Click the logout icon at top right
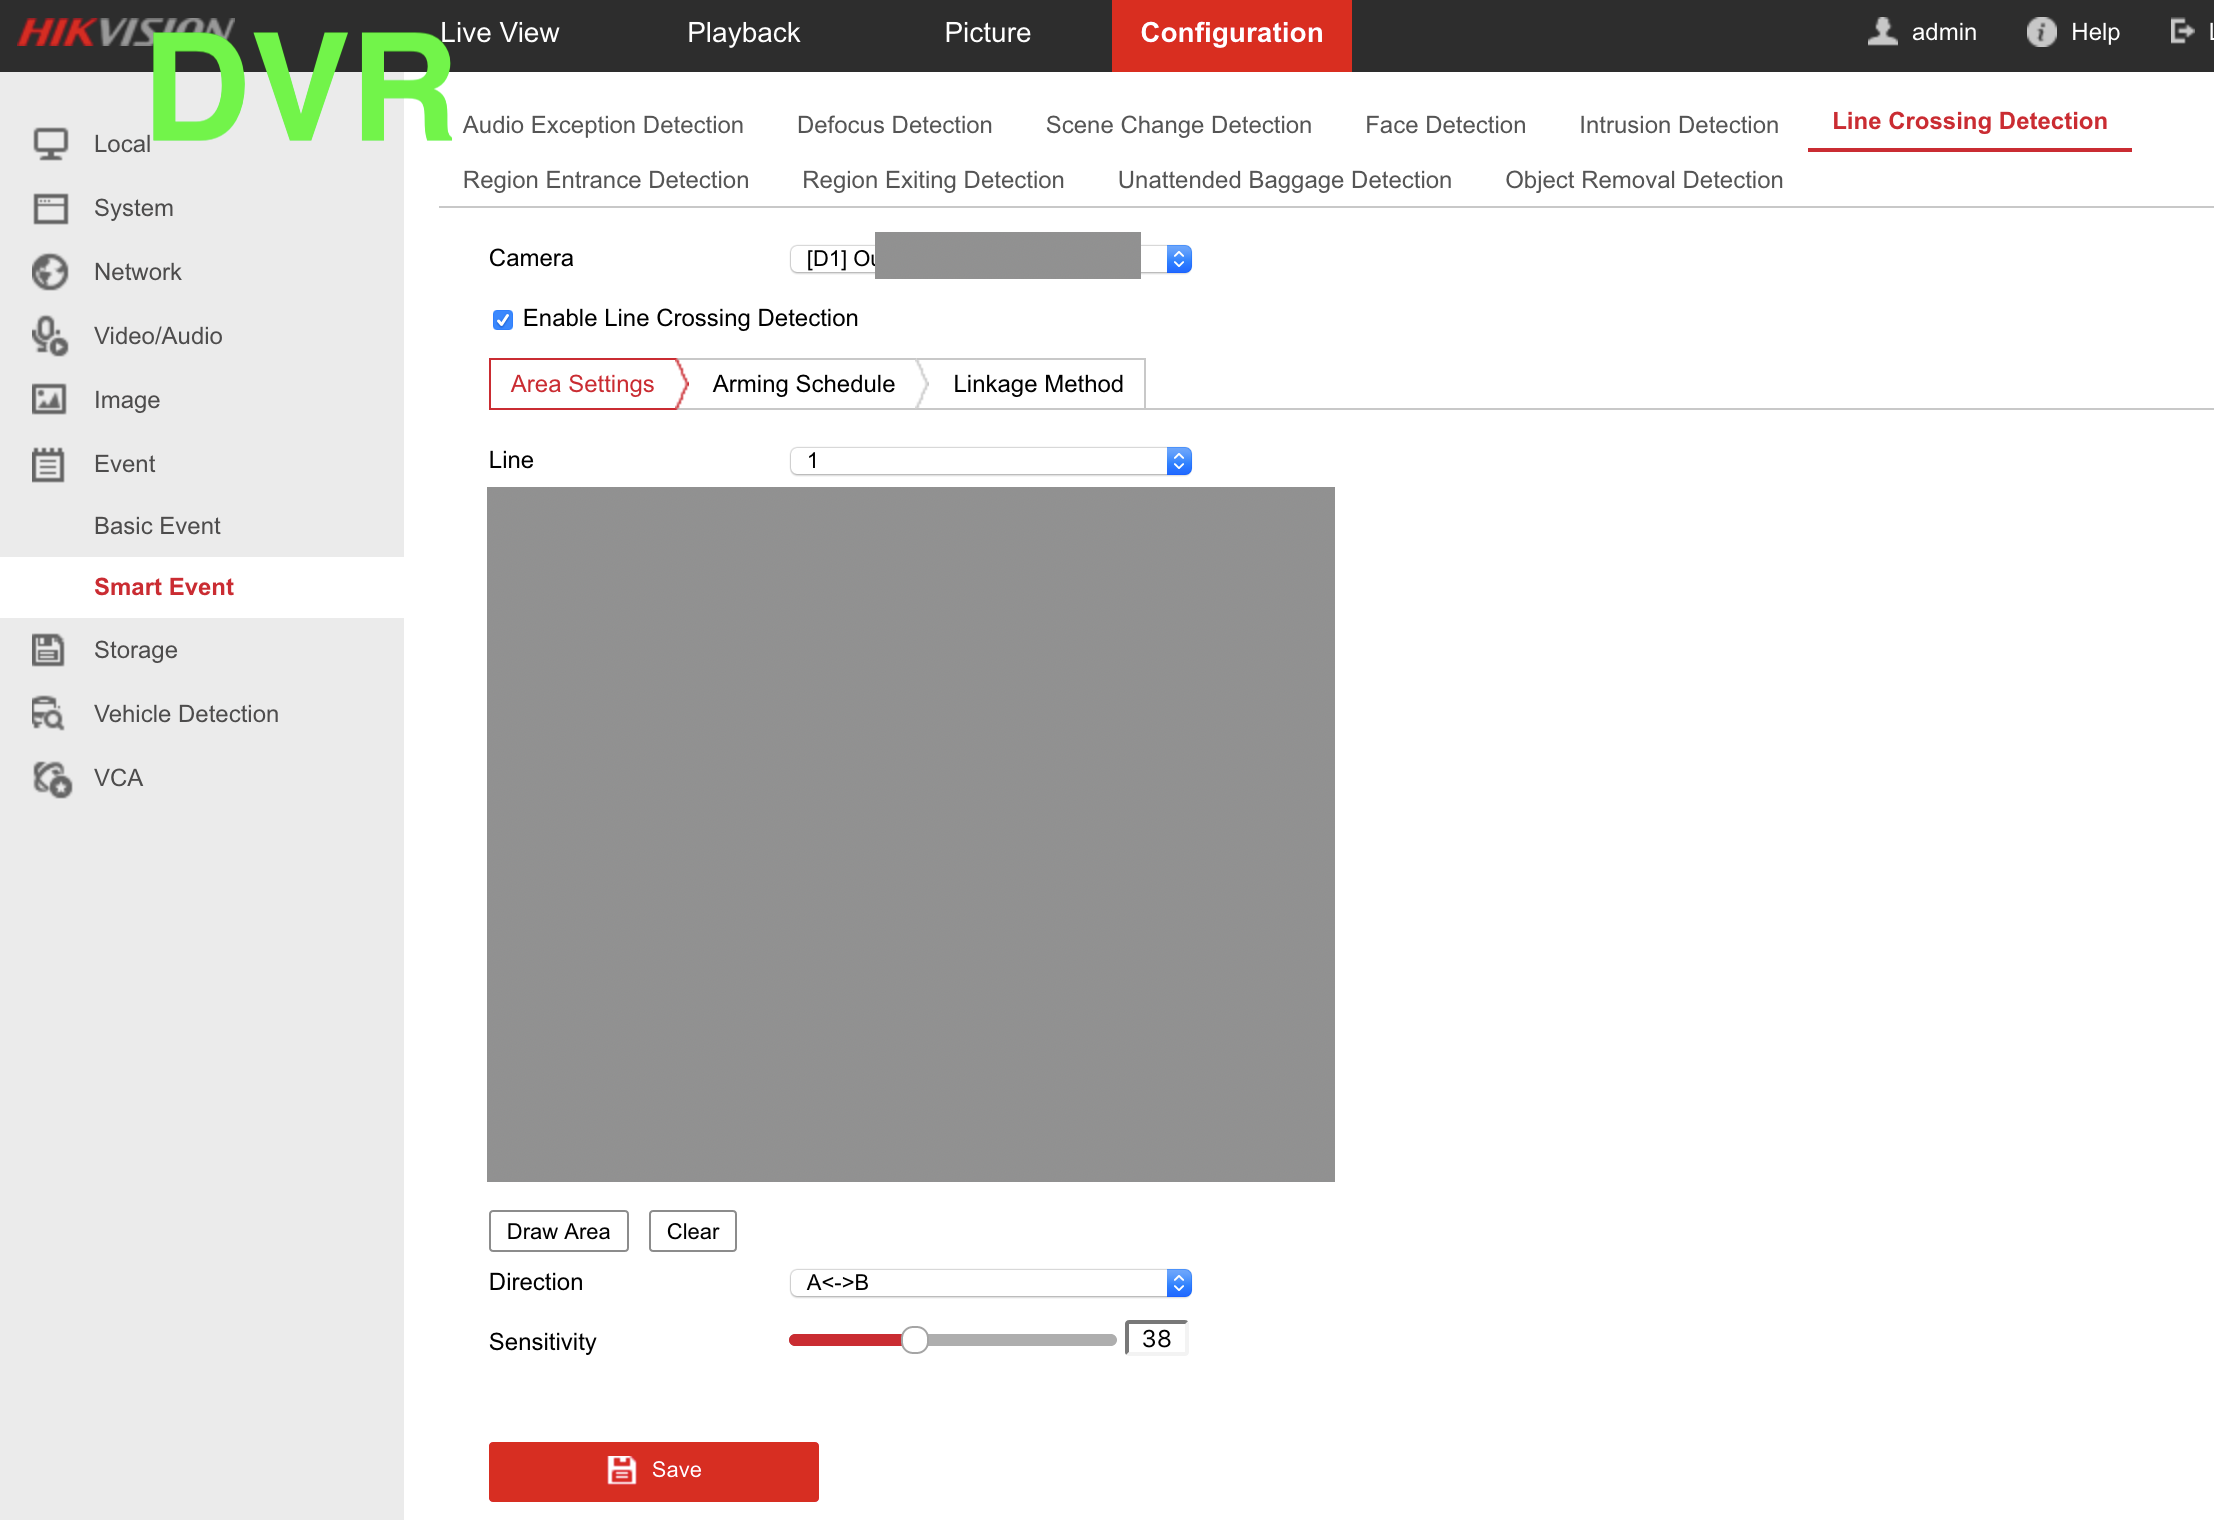This screenshot has width=2214, height=1520. [2181, 32]
